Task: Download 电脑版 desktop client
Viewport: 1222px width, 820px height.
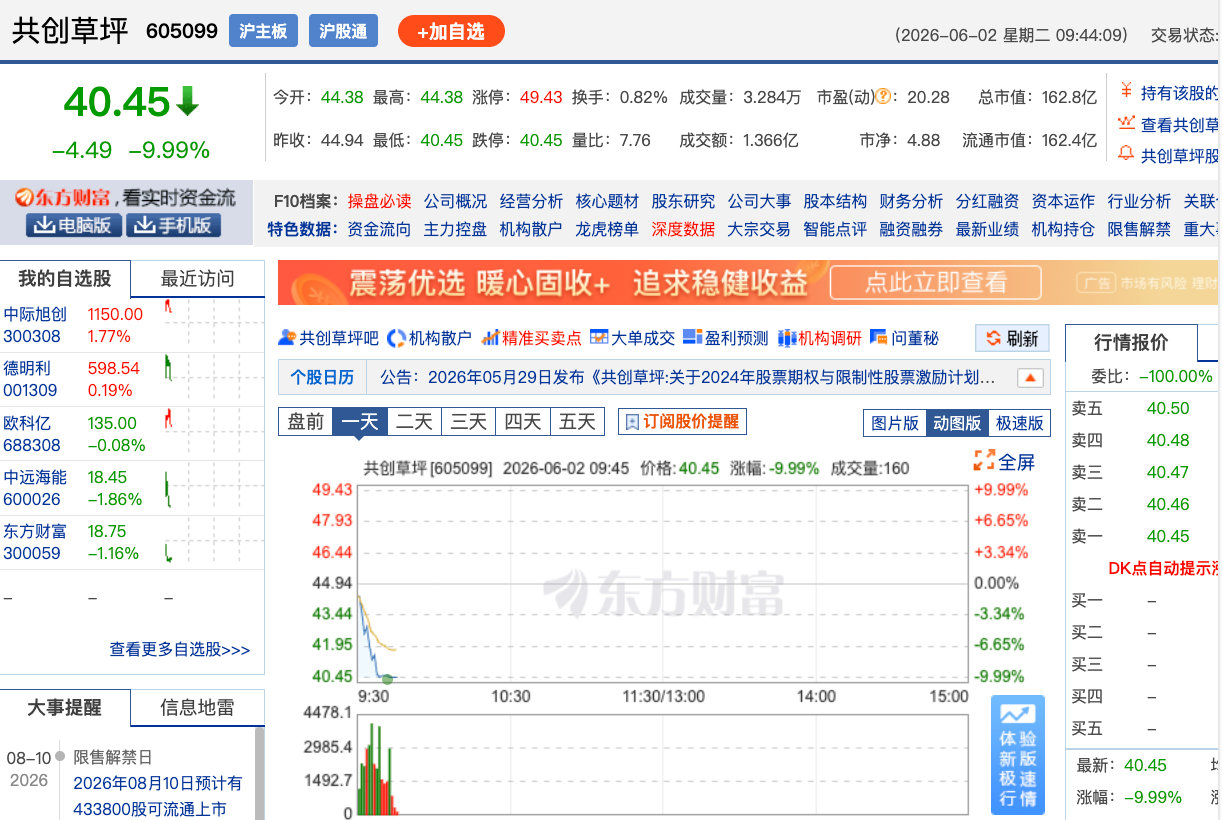Action: [x=74, y=225]
